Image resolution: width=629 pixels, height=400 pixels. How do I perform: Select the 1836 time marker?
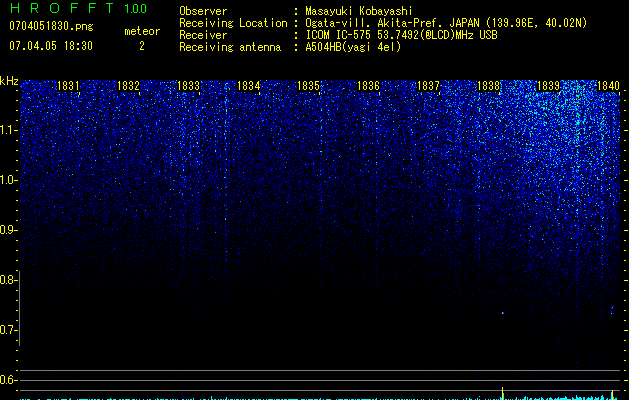pos(368,86)
